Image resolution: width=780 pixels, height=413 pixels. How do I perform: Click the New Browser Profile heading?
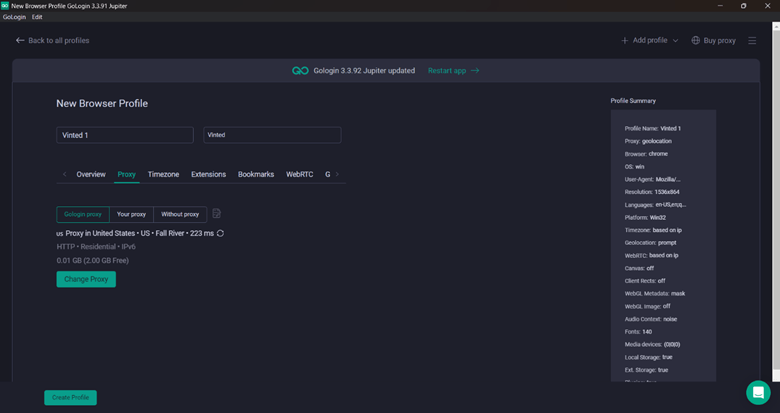click(102, 103)
